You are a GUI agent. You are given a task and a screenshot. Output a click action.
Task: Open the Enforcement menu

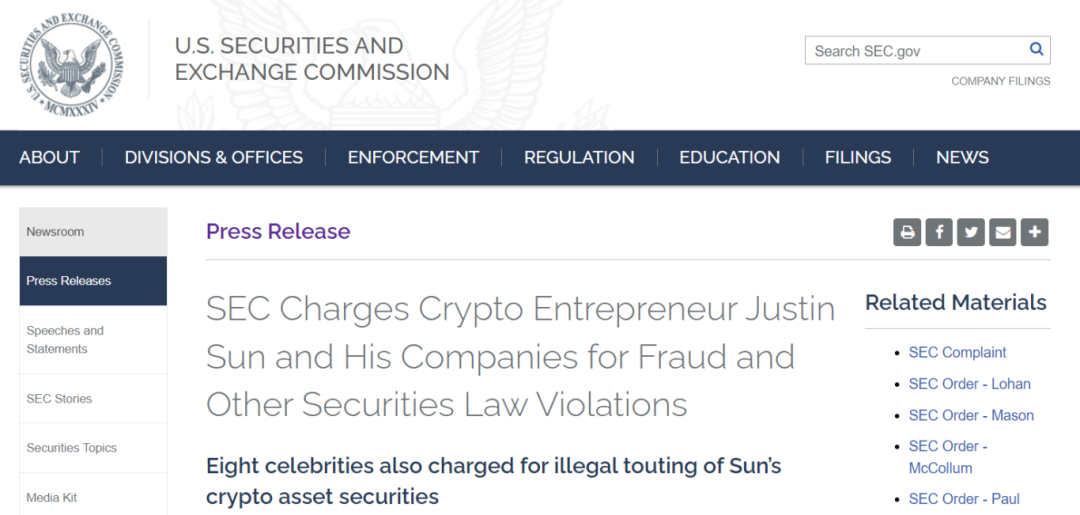coord(413,158)
